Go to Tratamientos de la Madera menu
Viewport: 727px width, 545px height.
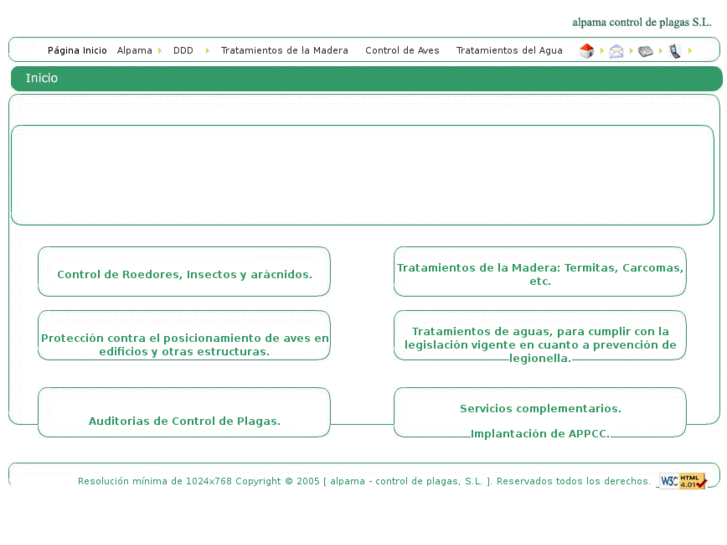point(284,51)
